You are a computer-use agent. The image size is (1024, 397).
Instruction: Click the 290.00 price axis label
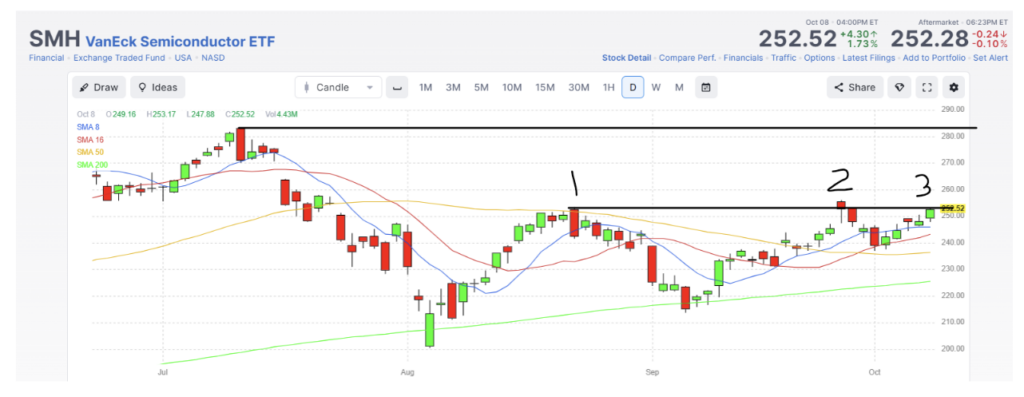(x=953, y=109)
